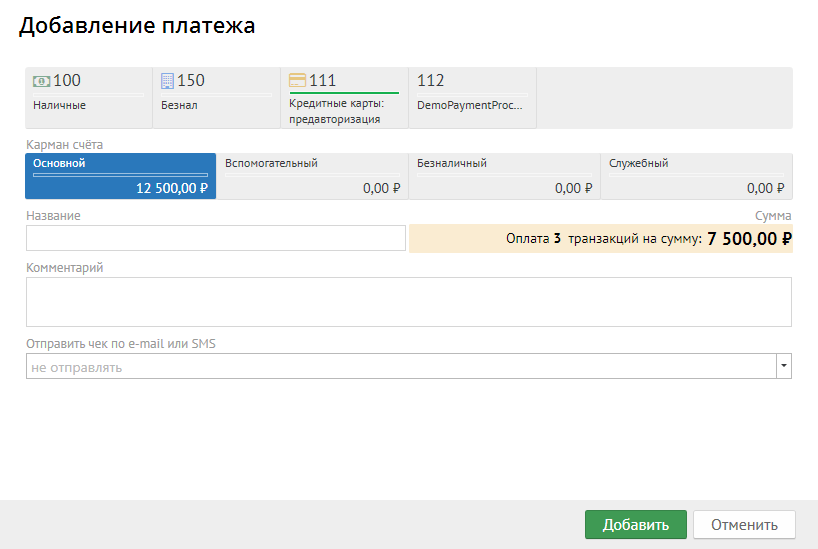Screen dimensions: 818x549
Task: Choose Кредитные карты: предавторизация payment type
Action: (x=344, y=99)
